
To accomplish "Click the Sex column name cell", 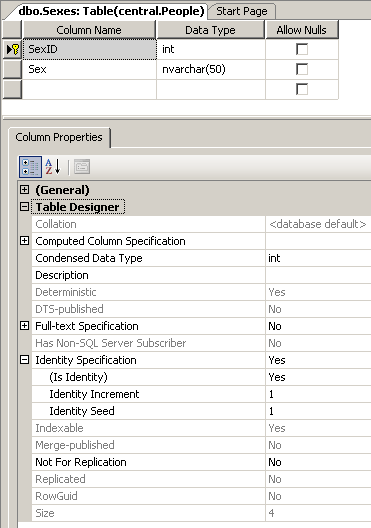I will pyautogui.click(x=90, y=69).
